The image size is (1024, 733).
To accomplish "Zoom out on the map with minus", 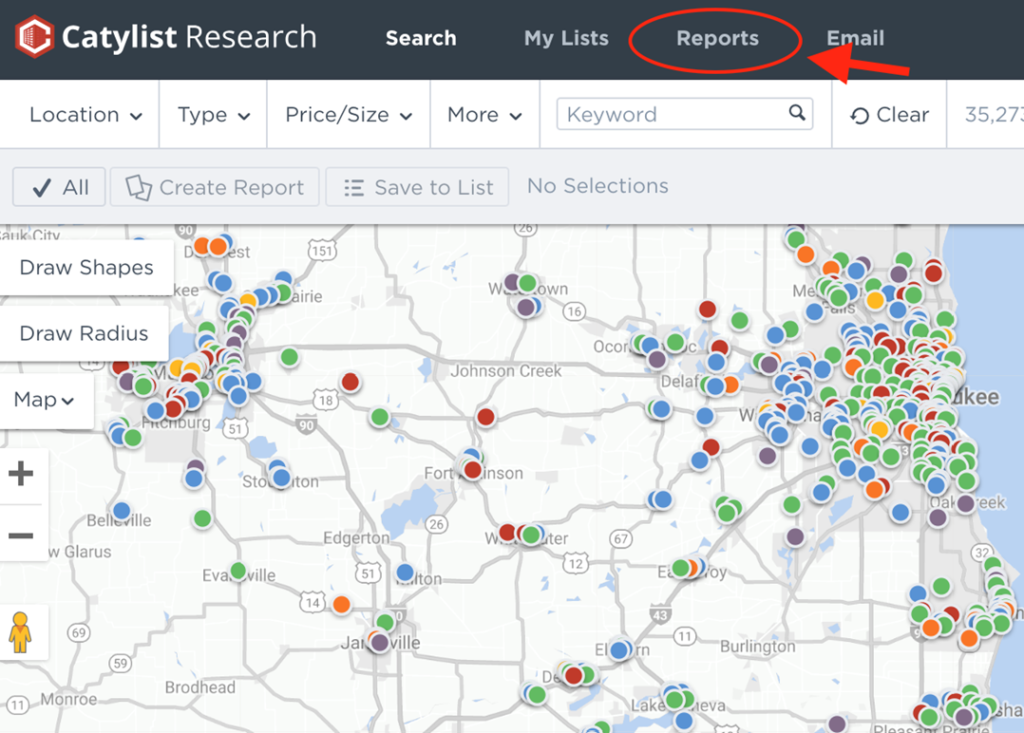I will (x=21, y=536).
